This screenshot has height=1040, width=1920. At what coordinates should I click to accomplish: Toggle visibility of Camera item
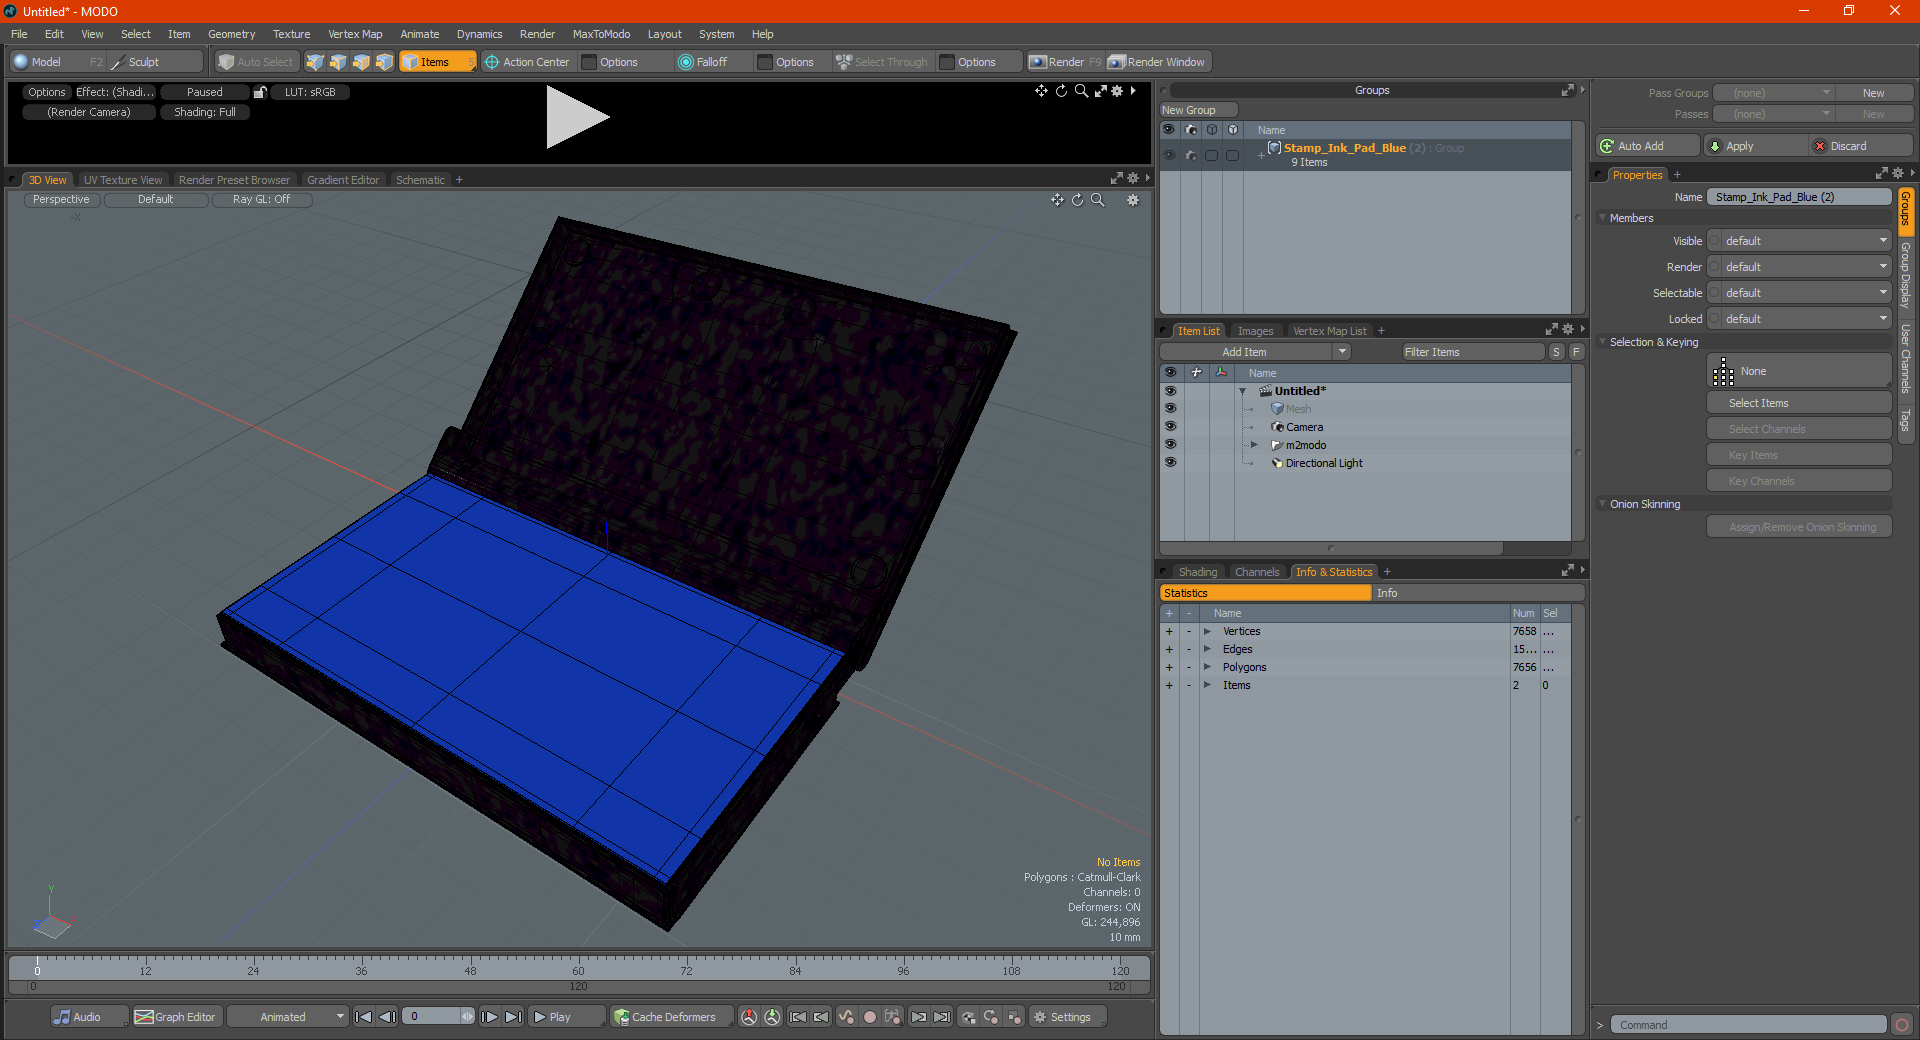coord(1170,427)
